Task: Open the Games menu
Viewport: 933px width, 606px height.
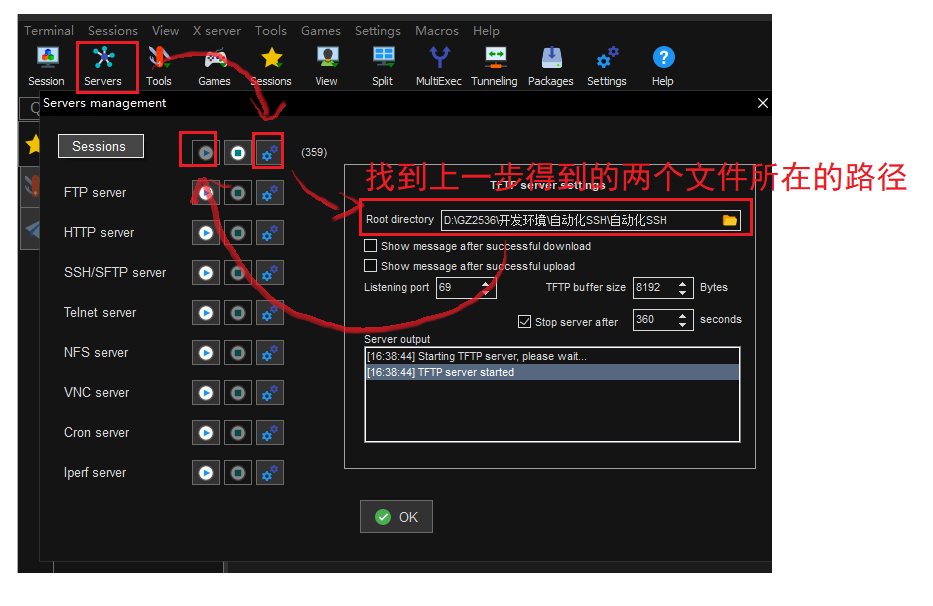Action: click(321, 30)
